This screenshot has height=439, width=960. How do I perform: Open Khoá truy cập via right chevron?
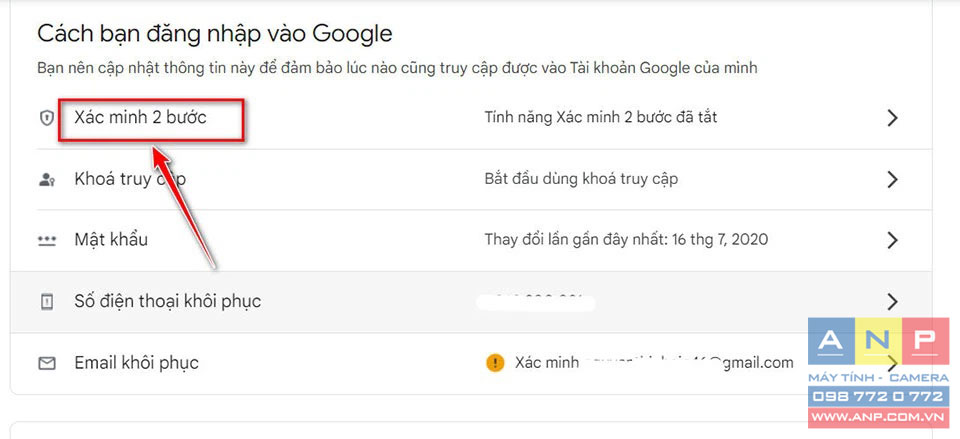point(892,179)
